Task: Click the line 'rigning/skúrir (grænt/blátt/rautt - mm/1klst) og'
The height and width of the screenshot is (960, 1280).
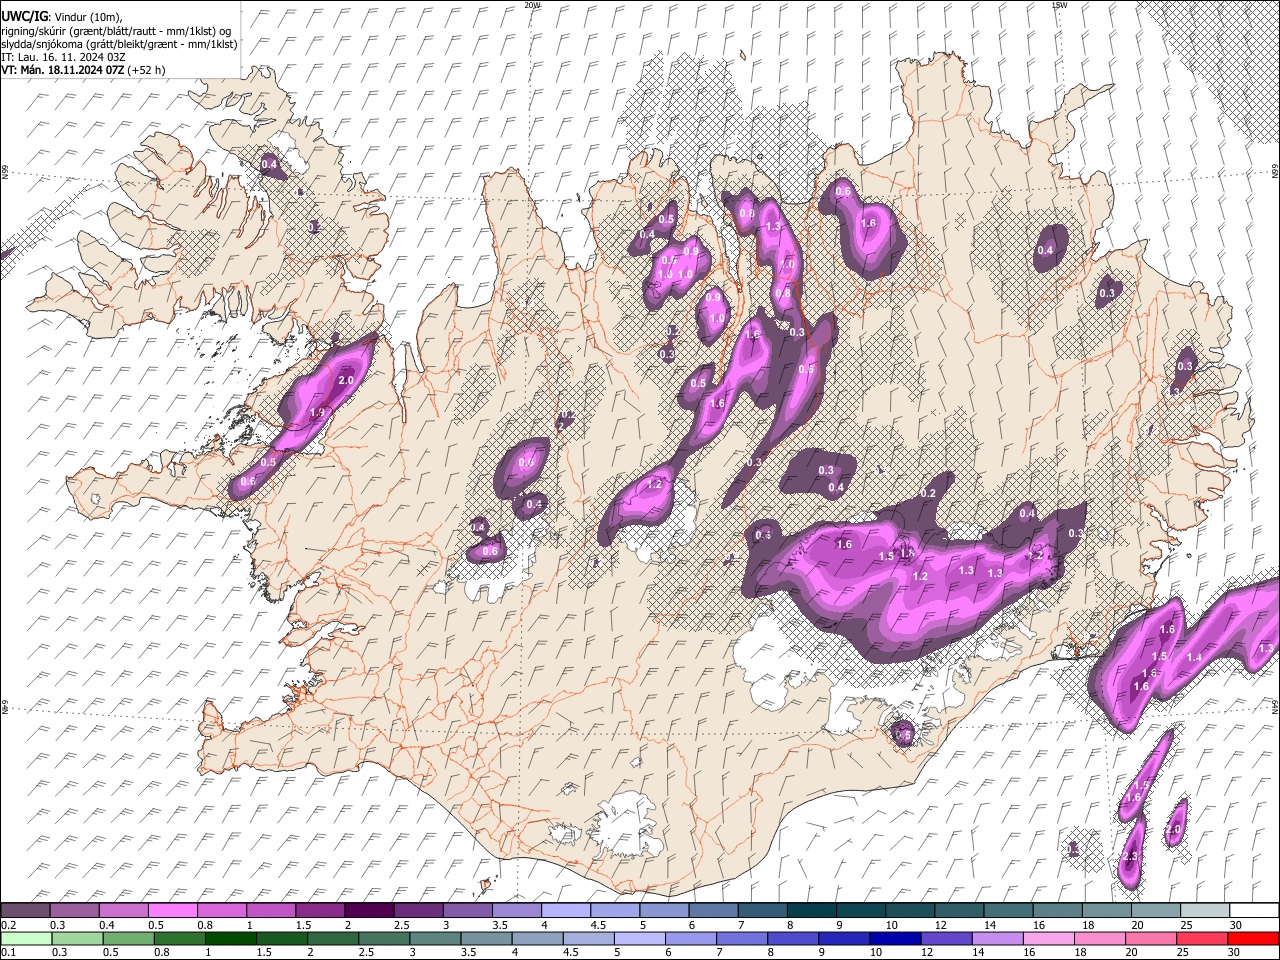Action: (116, 31)
